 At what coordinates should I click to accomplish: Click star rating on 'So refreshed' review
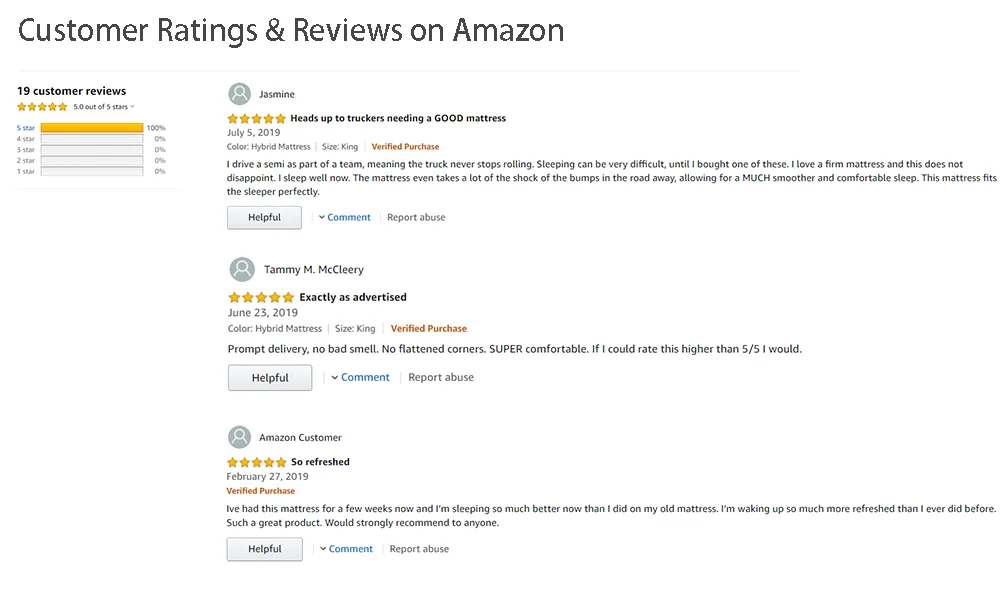[256, 462]
